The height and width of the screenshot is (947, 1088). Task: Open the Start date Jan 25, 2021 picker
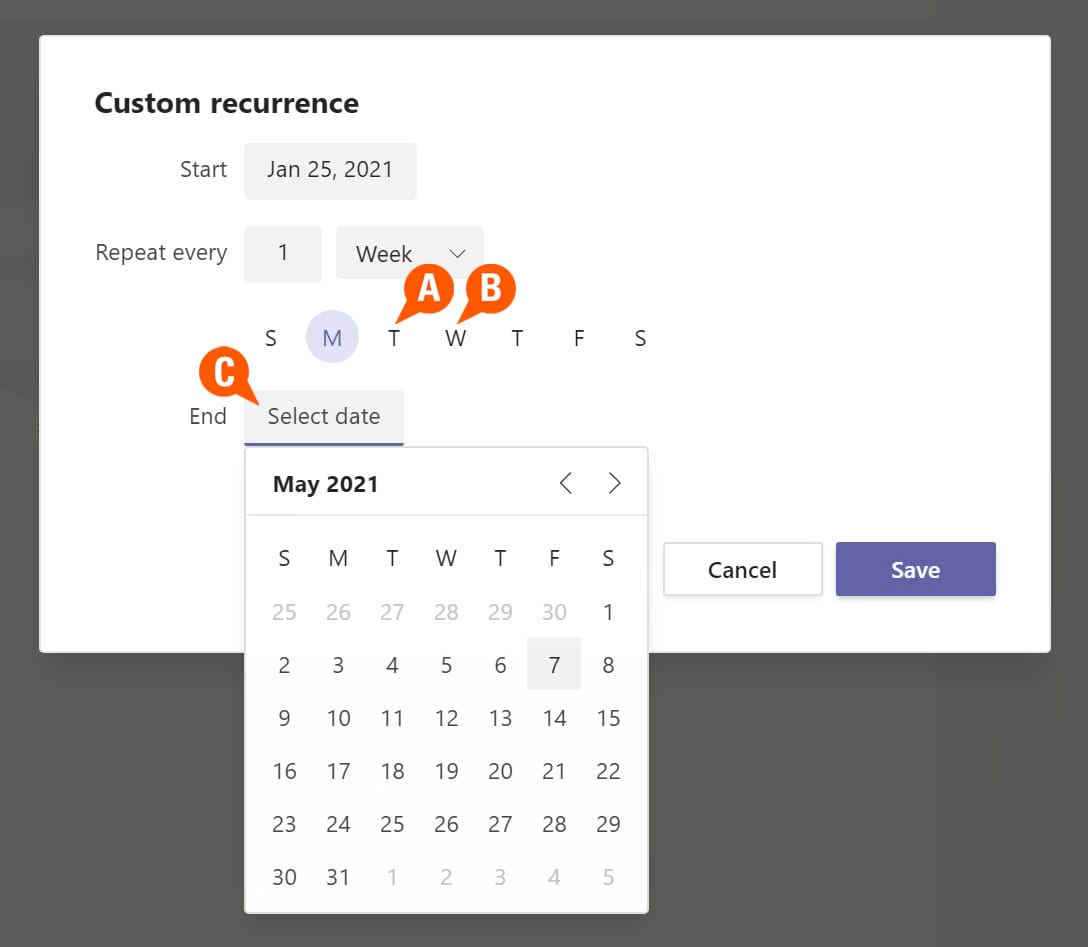330,170
